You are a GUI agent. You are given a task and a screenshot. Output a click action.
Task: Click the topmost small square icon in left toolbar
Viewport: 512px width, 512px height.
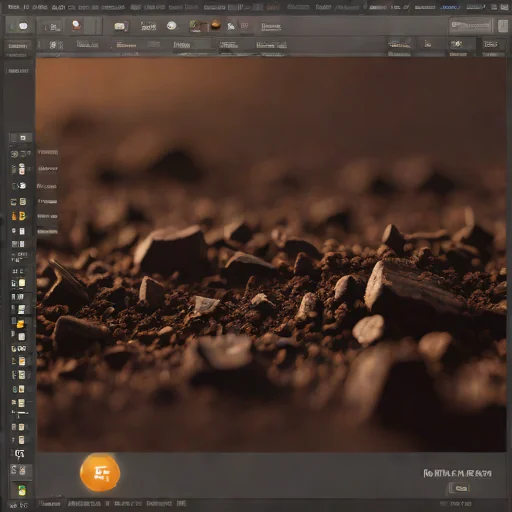click(23, 138)
